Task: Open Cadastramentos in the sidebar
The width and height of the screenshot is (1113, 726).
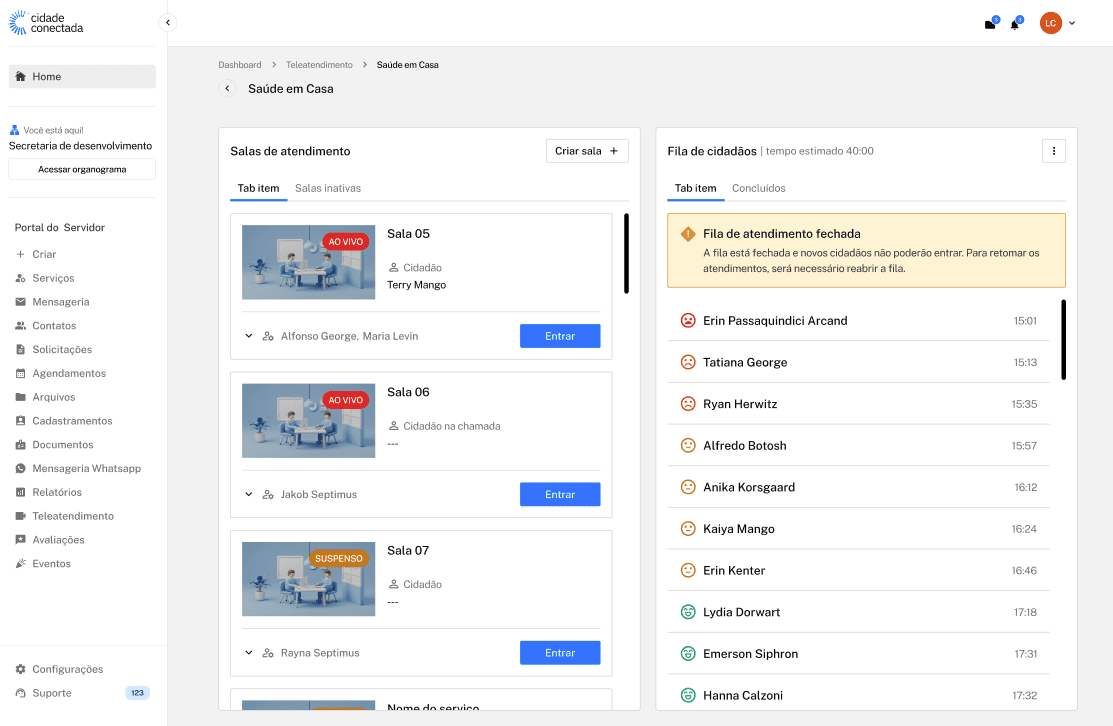Action: [x=64, y=421]
